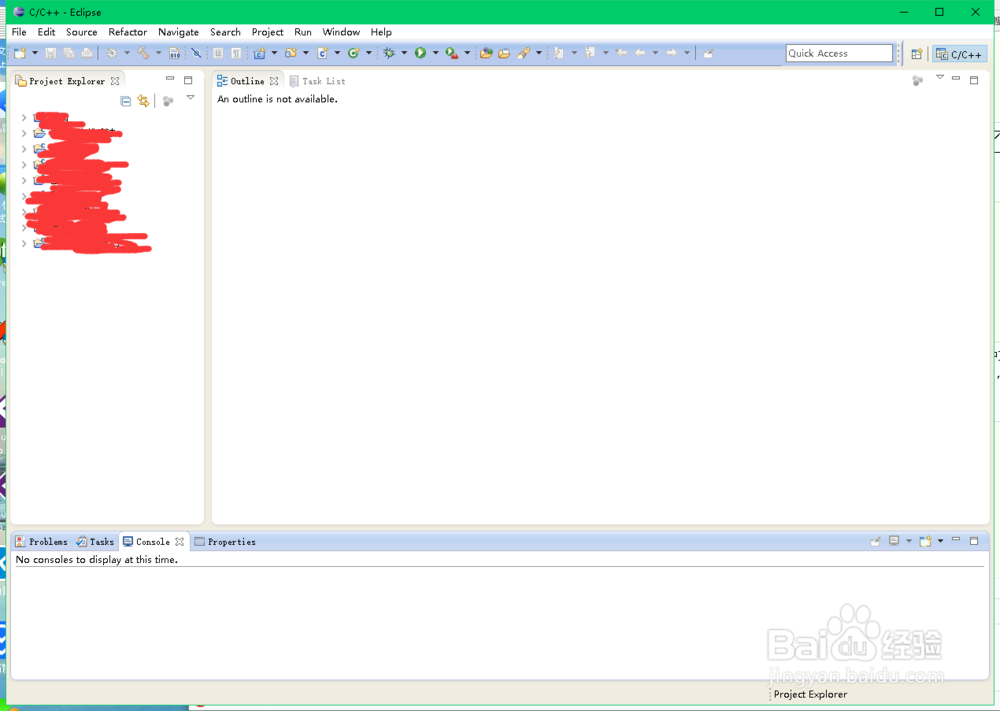Click the Debug bug icon
The image size is (1000, 711).
click(x=389, y=54)
